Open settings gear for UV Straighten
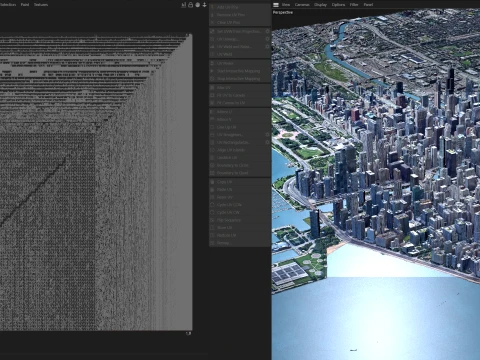The height and width of the screenshot is (360, 480). [x=267, y=135]
